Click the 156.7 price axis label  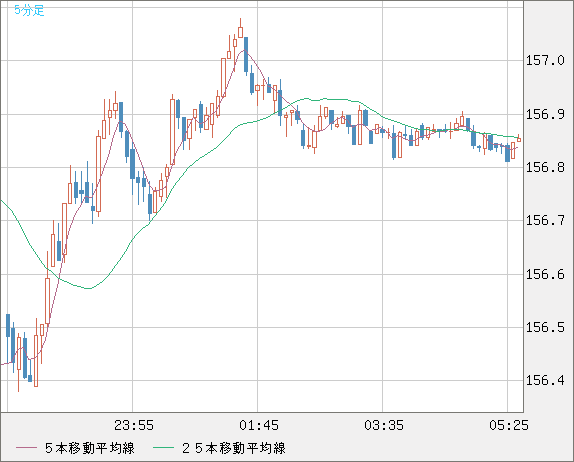click(545, 221)
